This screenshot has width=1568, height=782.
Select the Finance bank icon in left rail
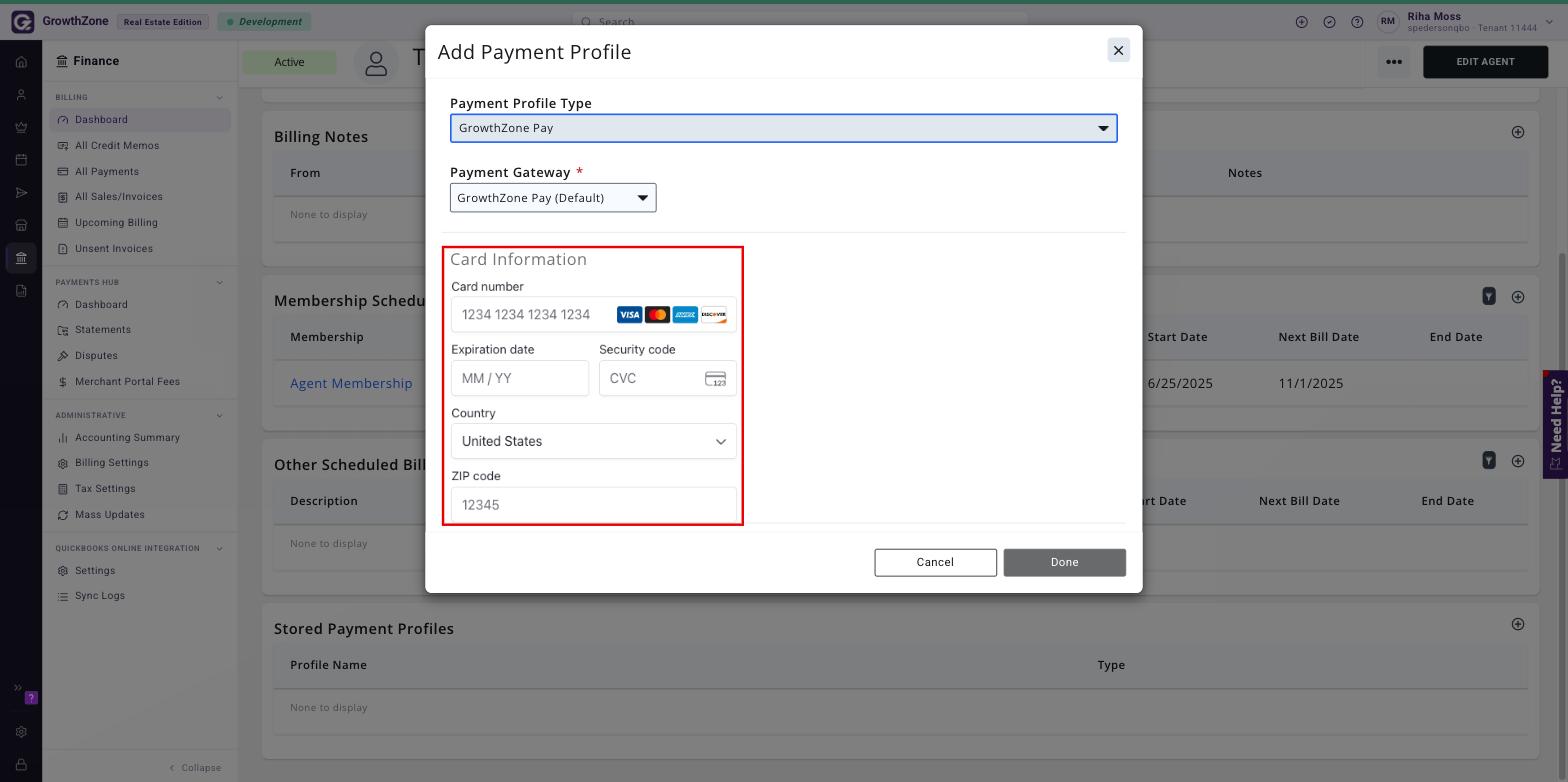21,258
